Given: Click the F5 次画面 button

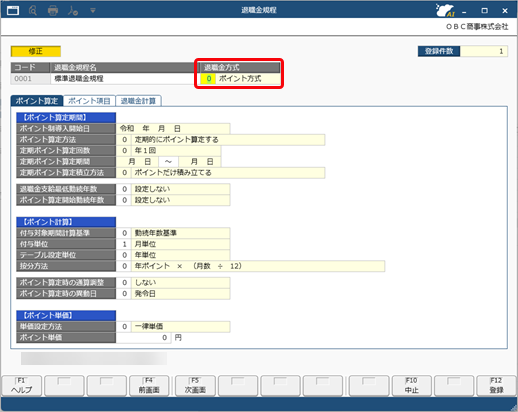Looking at the screenshot, I should coord(195,386).
